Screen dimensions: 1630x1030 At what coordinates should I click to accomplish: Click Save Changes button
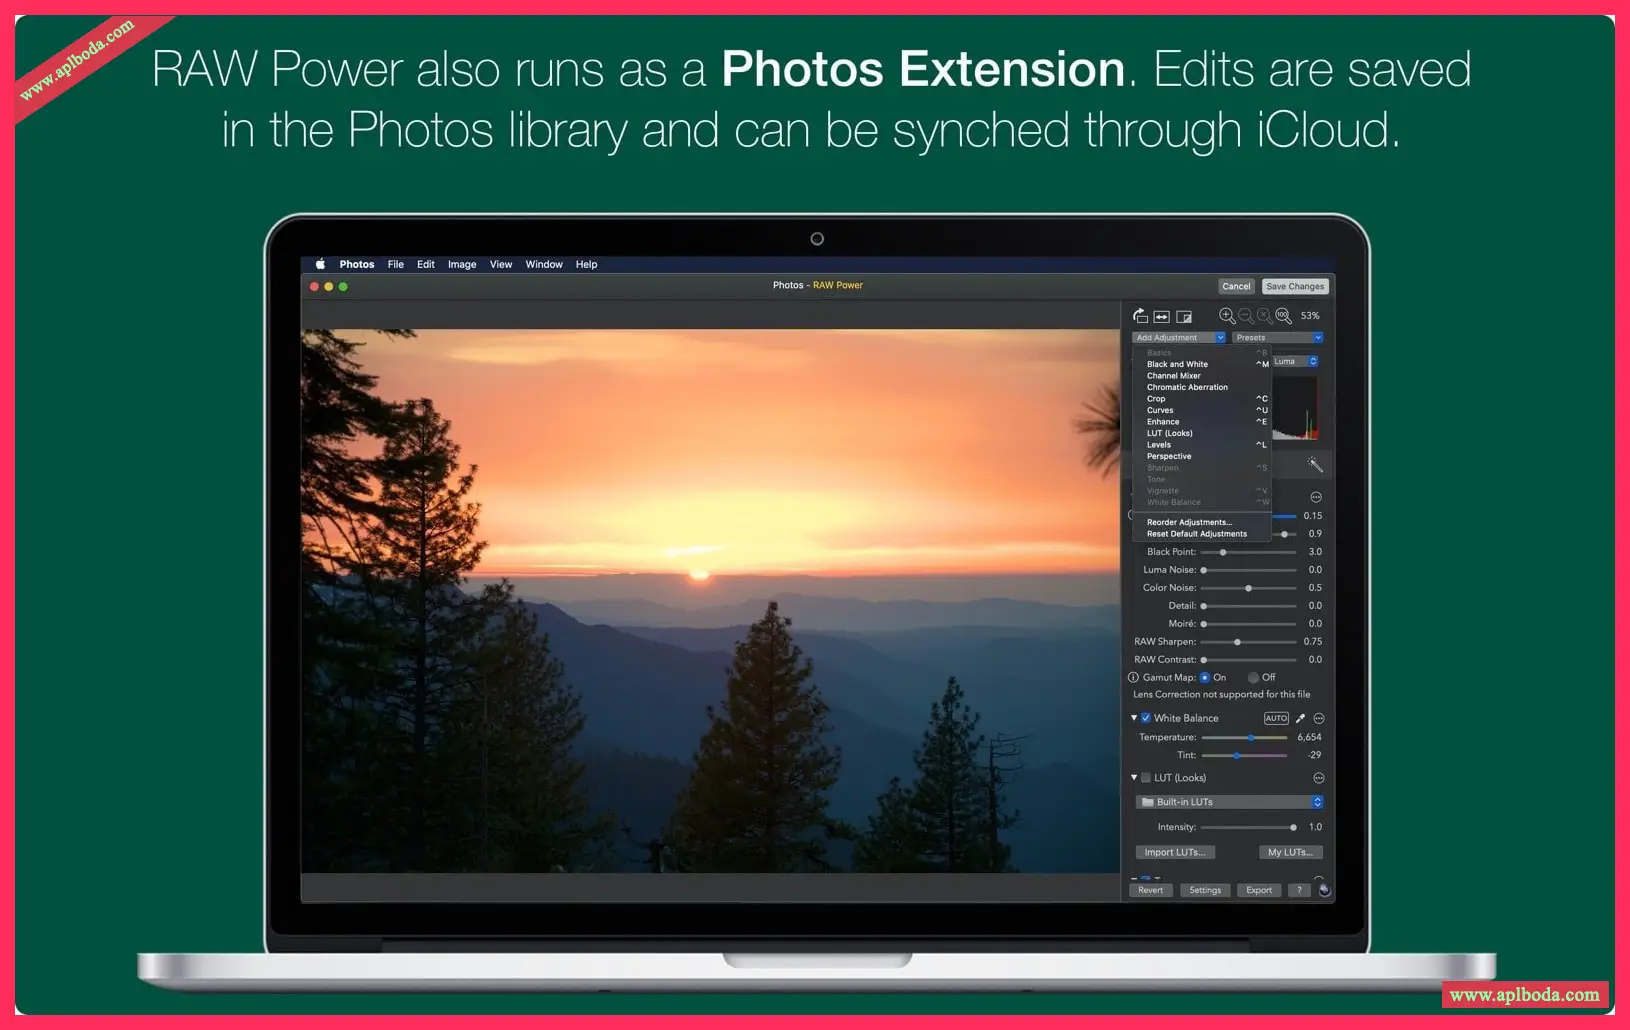coord(1295,286)
